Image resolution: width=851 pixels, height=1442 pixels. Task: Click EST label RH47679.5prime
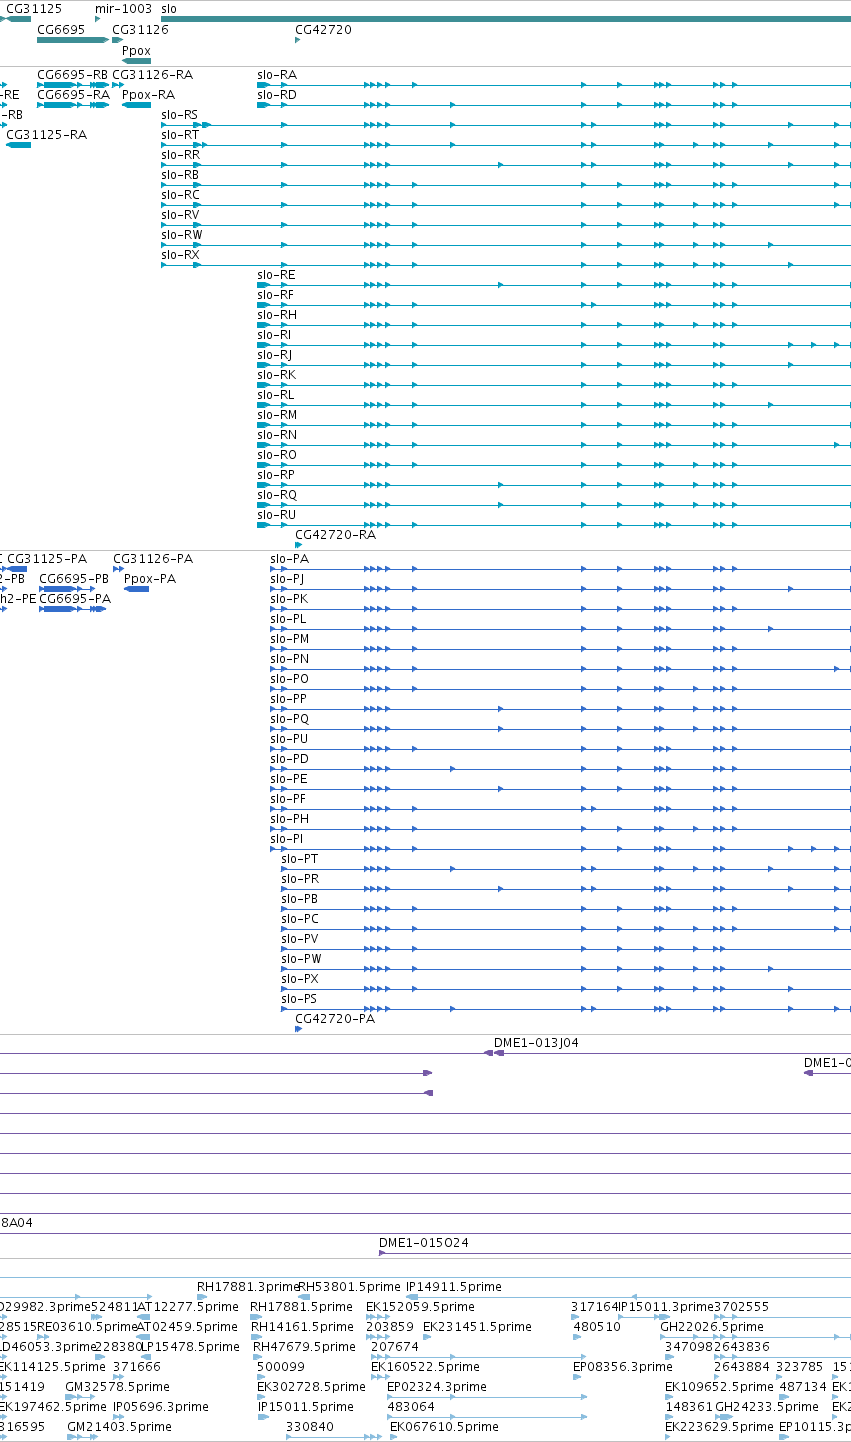[x=304, y=1347]
